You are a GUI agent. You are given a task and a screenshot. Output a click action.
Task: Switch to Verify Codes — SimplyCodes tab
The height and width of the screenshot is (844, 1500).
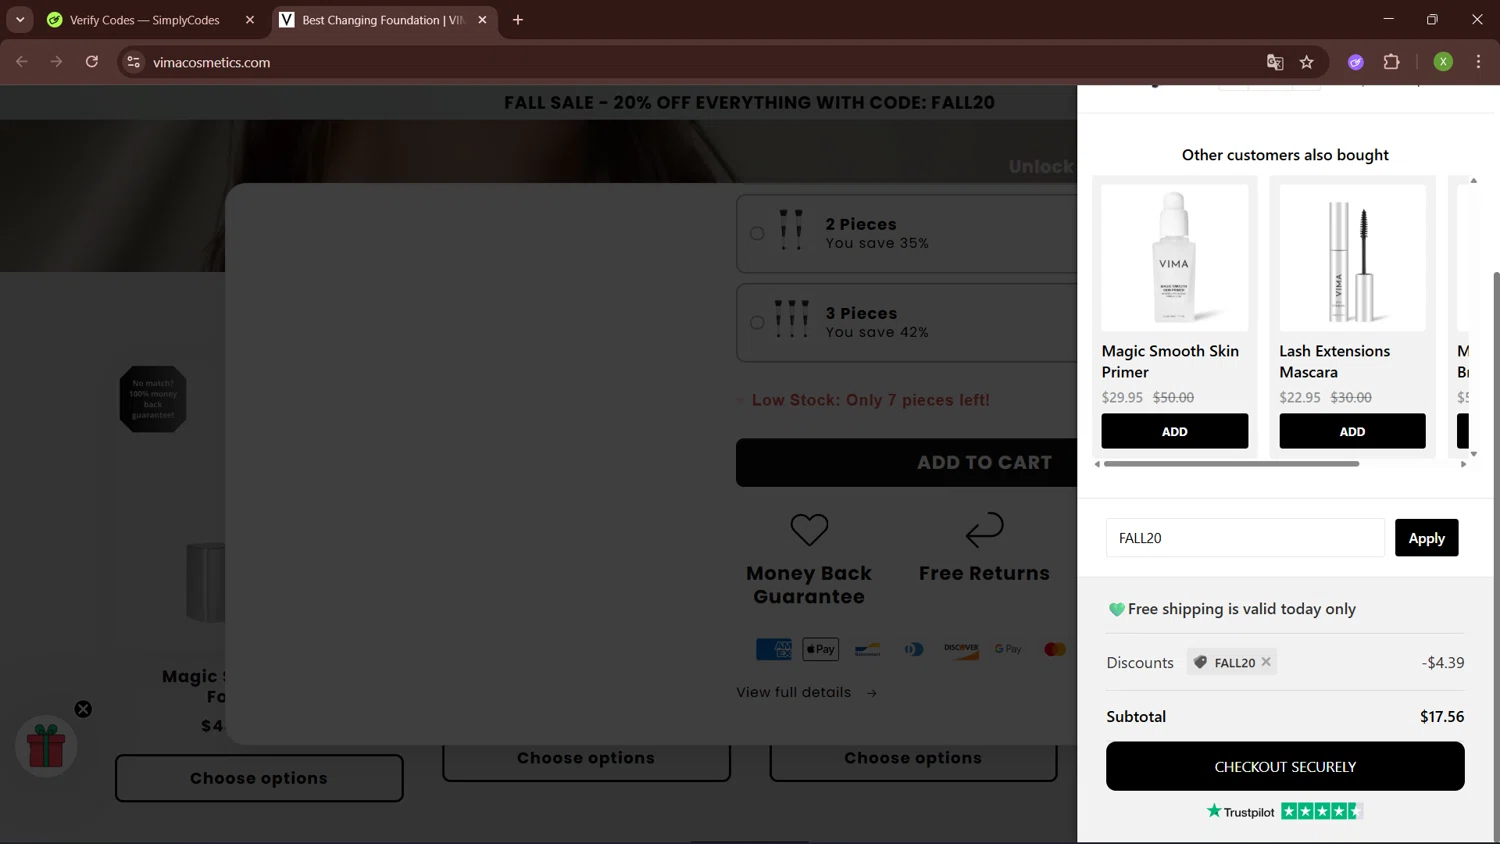pos(145,20)
